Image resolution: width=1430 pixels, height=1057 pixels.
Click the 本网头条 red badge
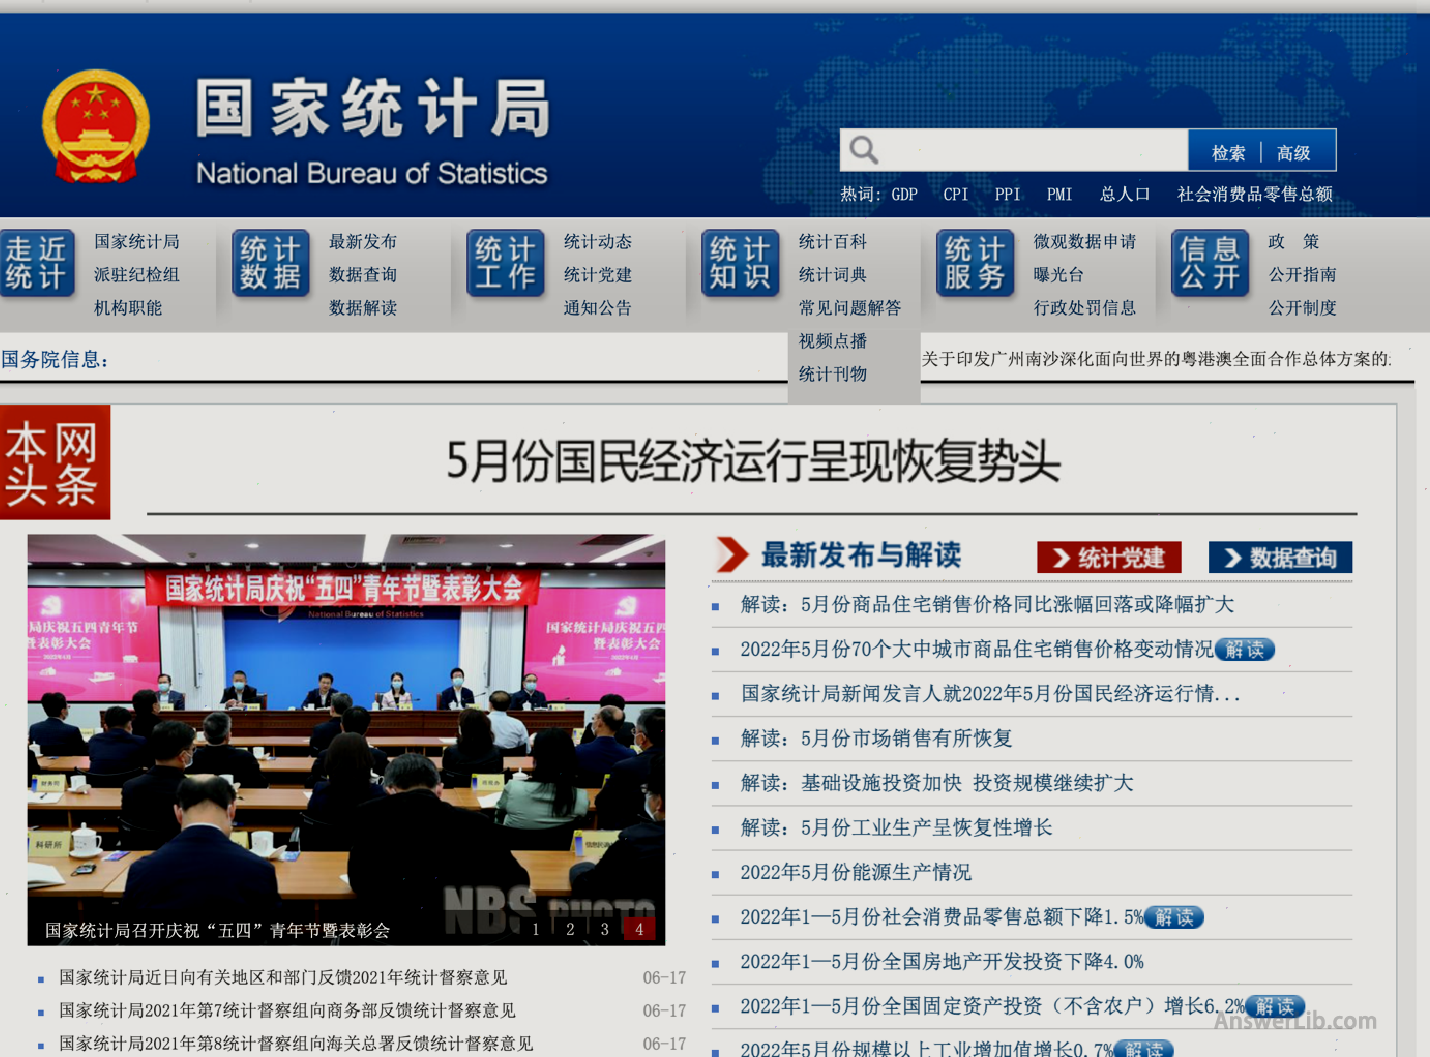point(54,462)
